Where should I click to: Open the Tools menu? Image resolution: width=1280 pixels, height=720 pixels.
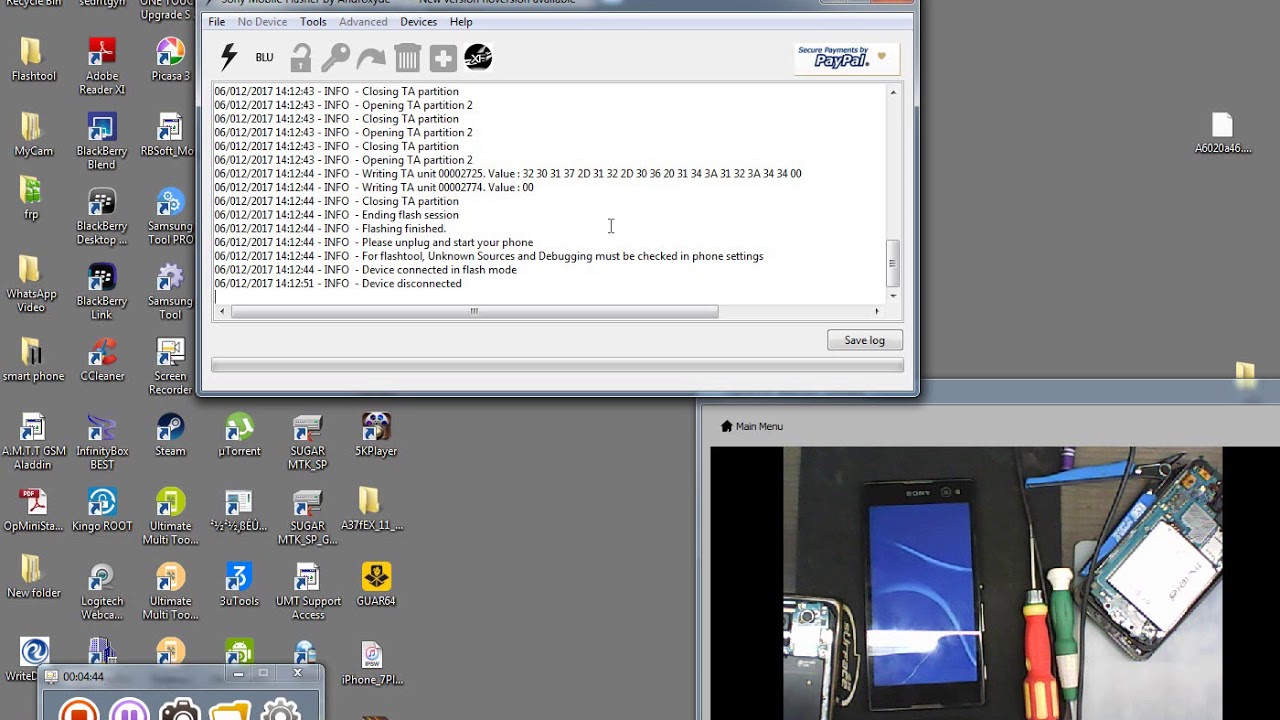point(313,22)
